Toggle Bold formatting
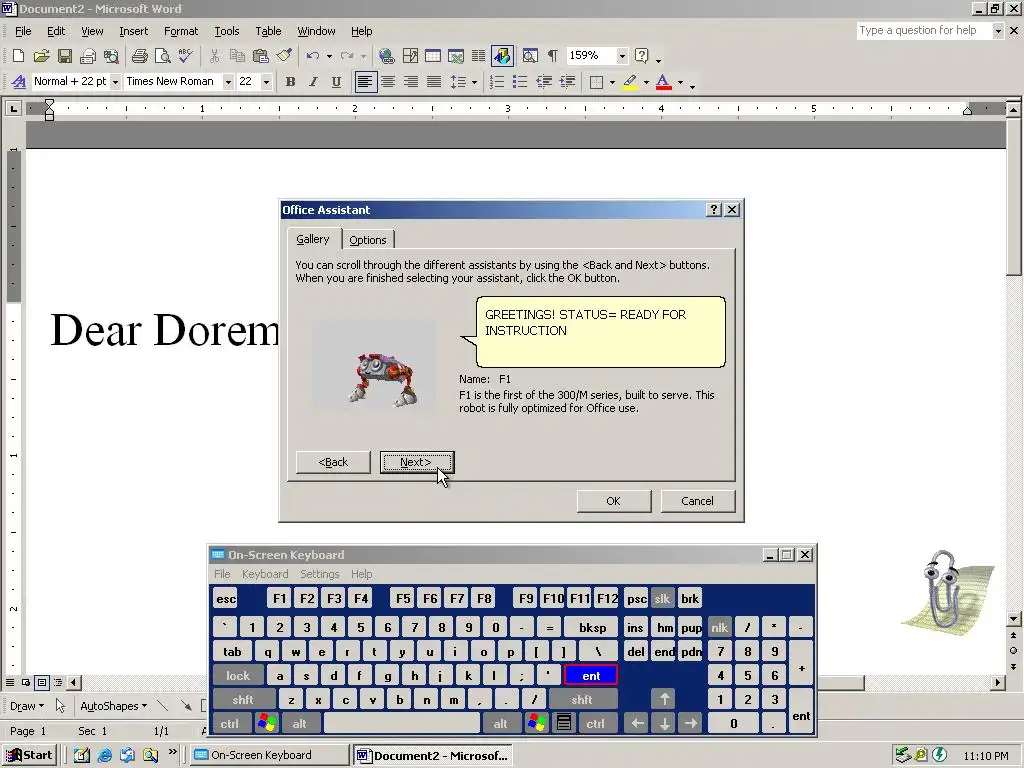1024x768 pixels. (291, 82)
